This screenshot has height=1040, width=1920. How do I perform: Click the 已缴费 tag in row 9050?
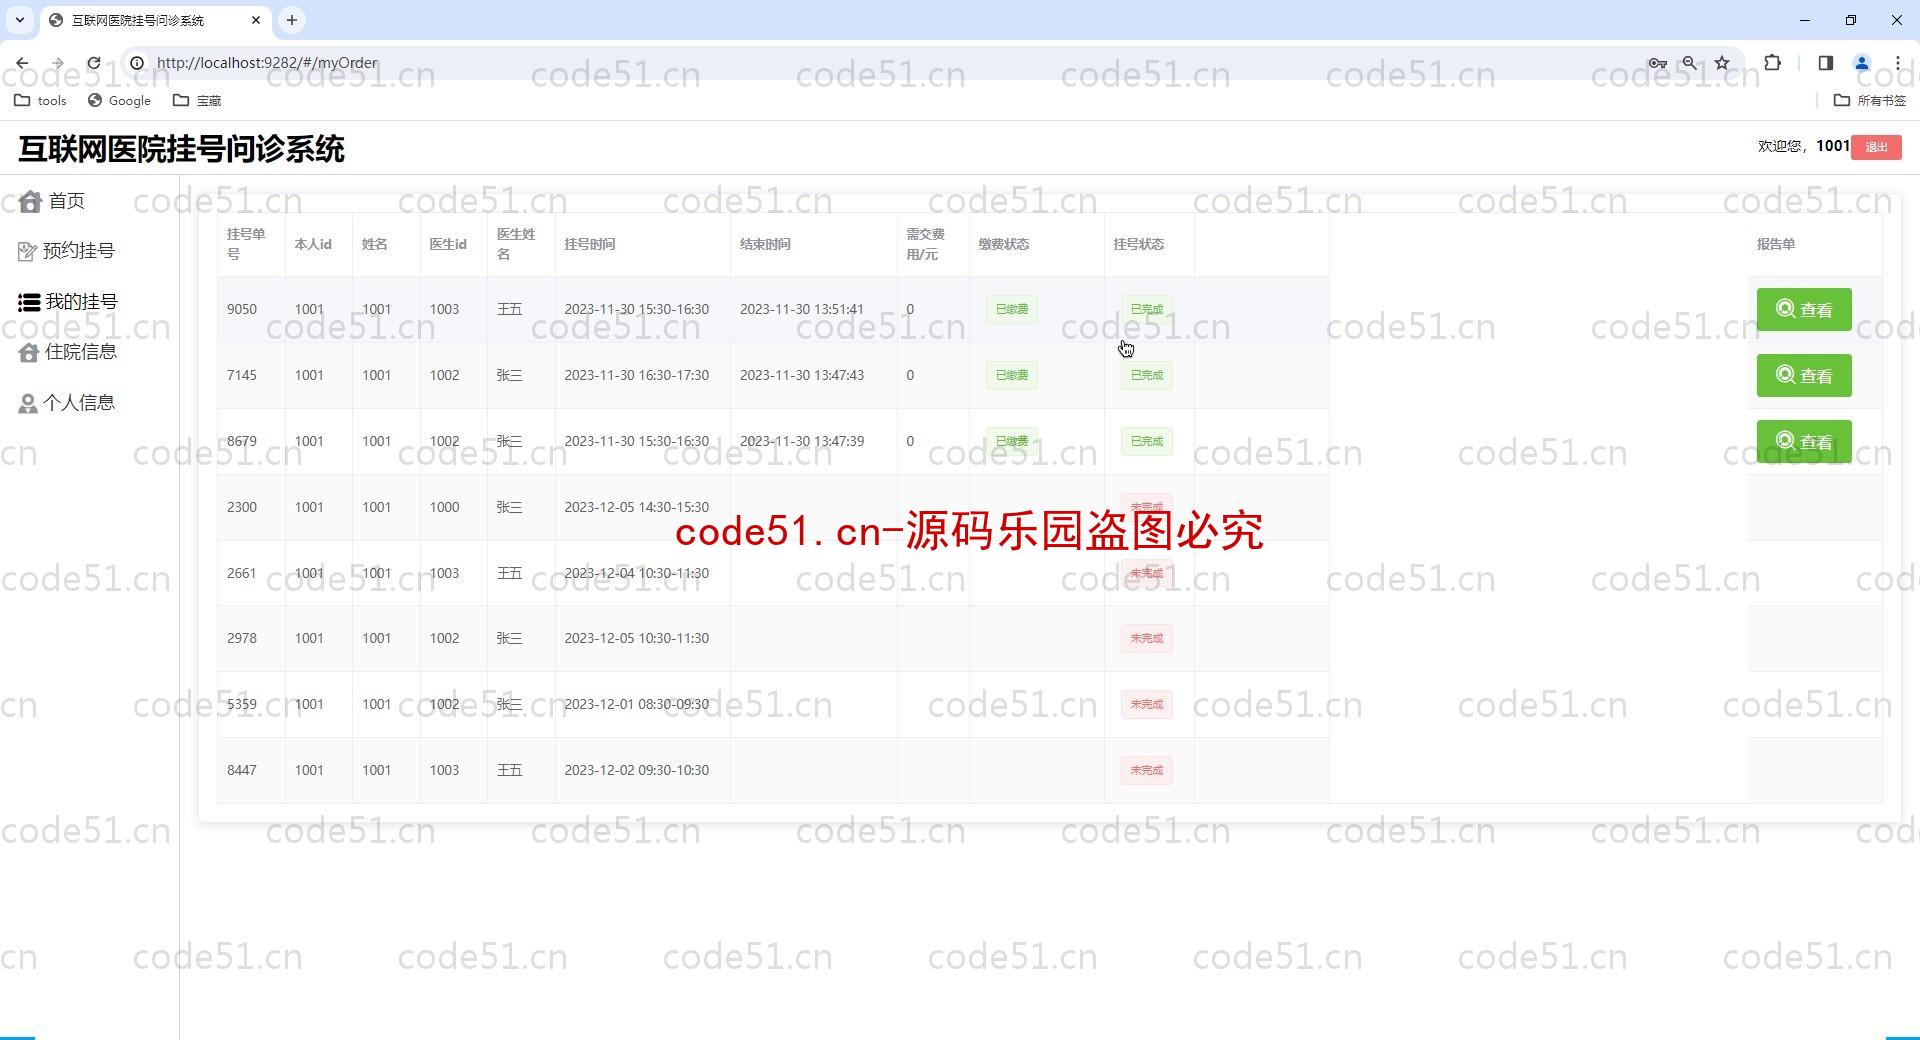(1012, 309)
